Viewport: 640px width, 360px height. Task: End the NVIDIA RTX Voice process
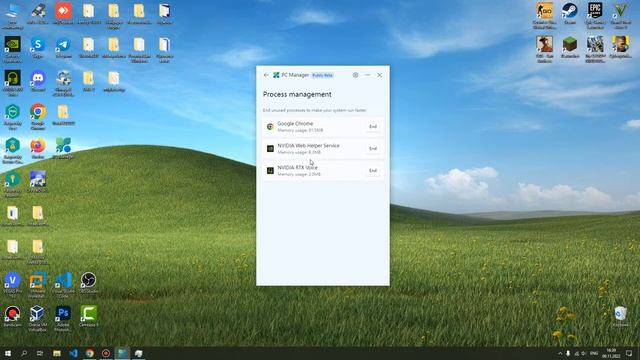coord(373,171)
